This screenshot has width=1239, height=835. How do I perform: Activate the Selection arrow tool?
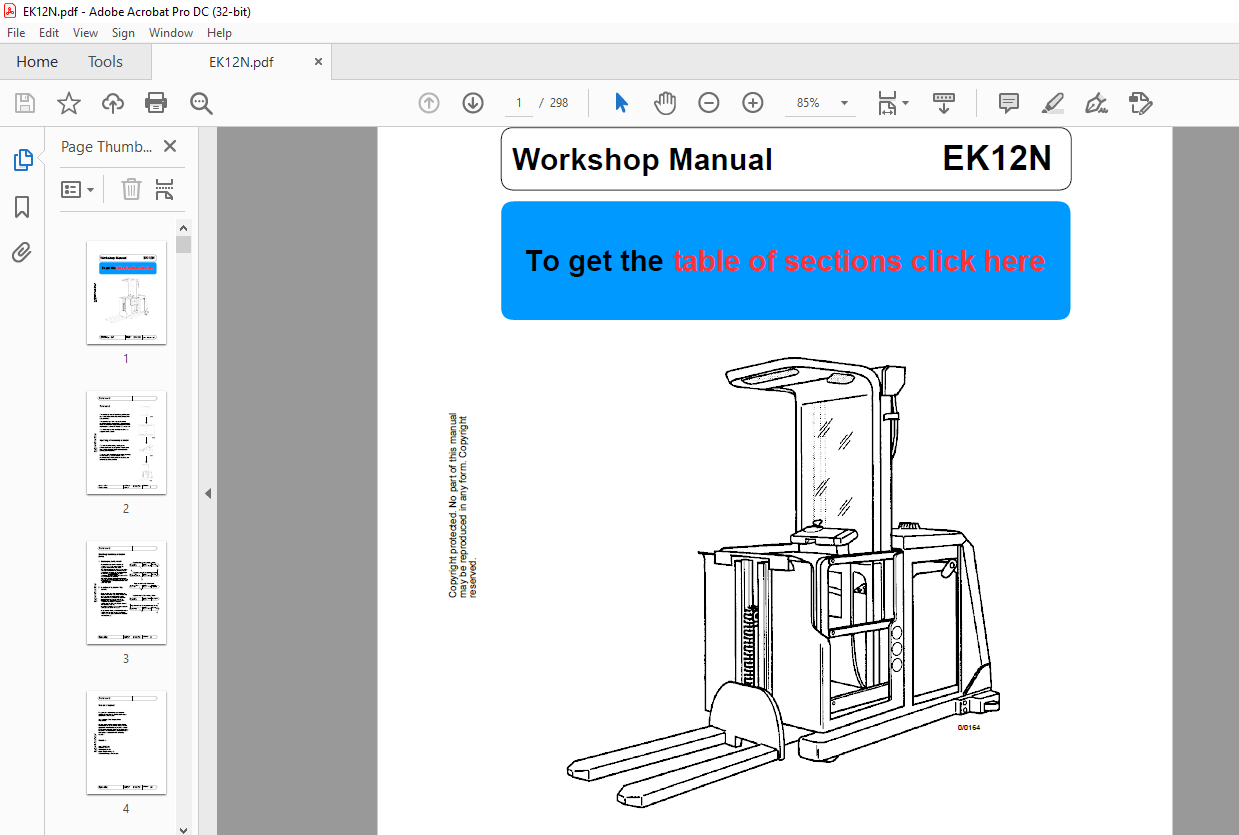click(x=621, y=103)
